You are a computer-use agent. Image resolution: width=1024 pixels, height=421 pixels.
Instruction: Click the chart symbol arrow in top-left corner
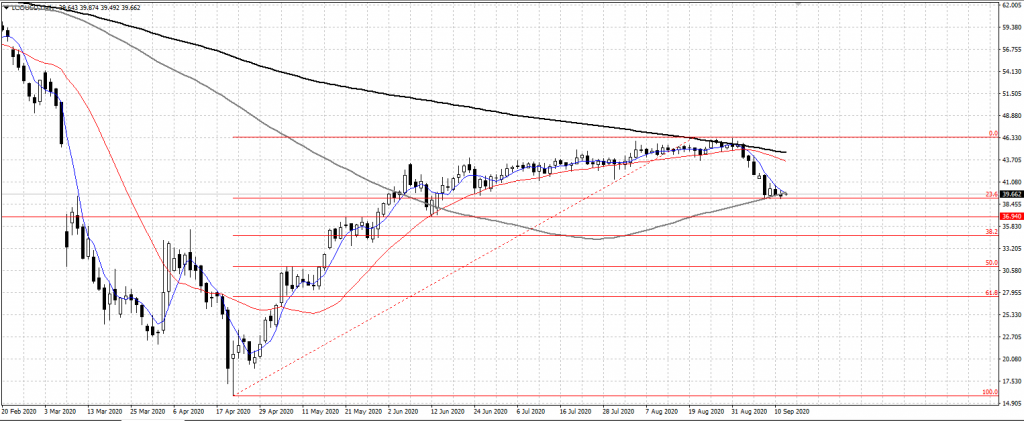pos(5,6)
